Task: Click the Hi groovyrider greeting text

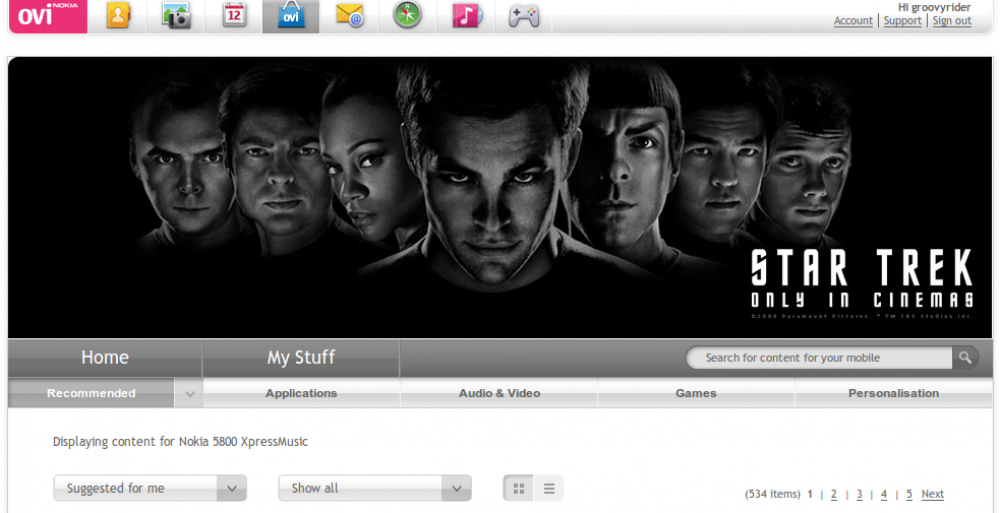Action: [x=934, y=7]
